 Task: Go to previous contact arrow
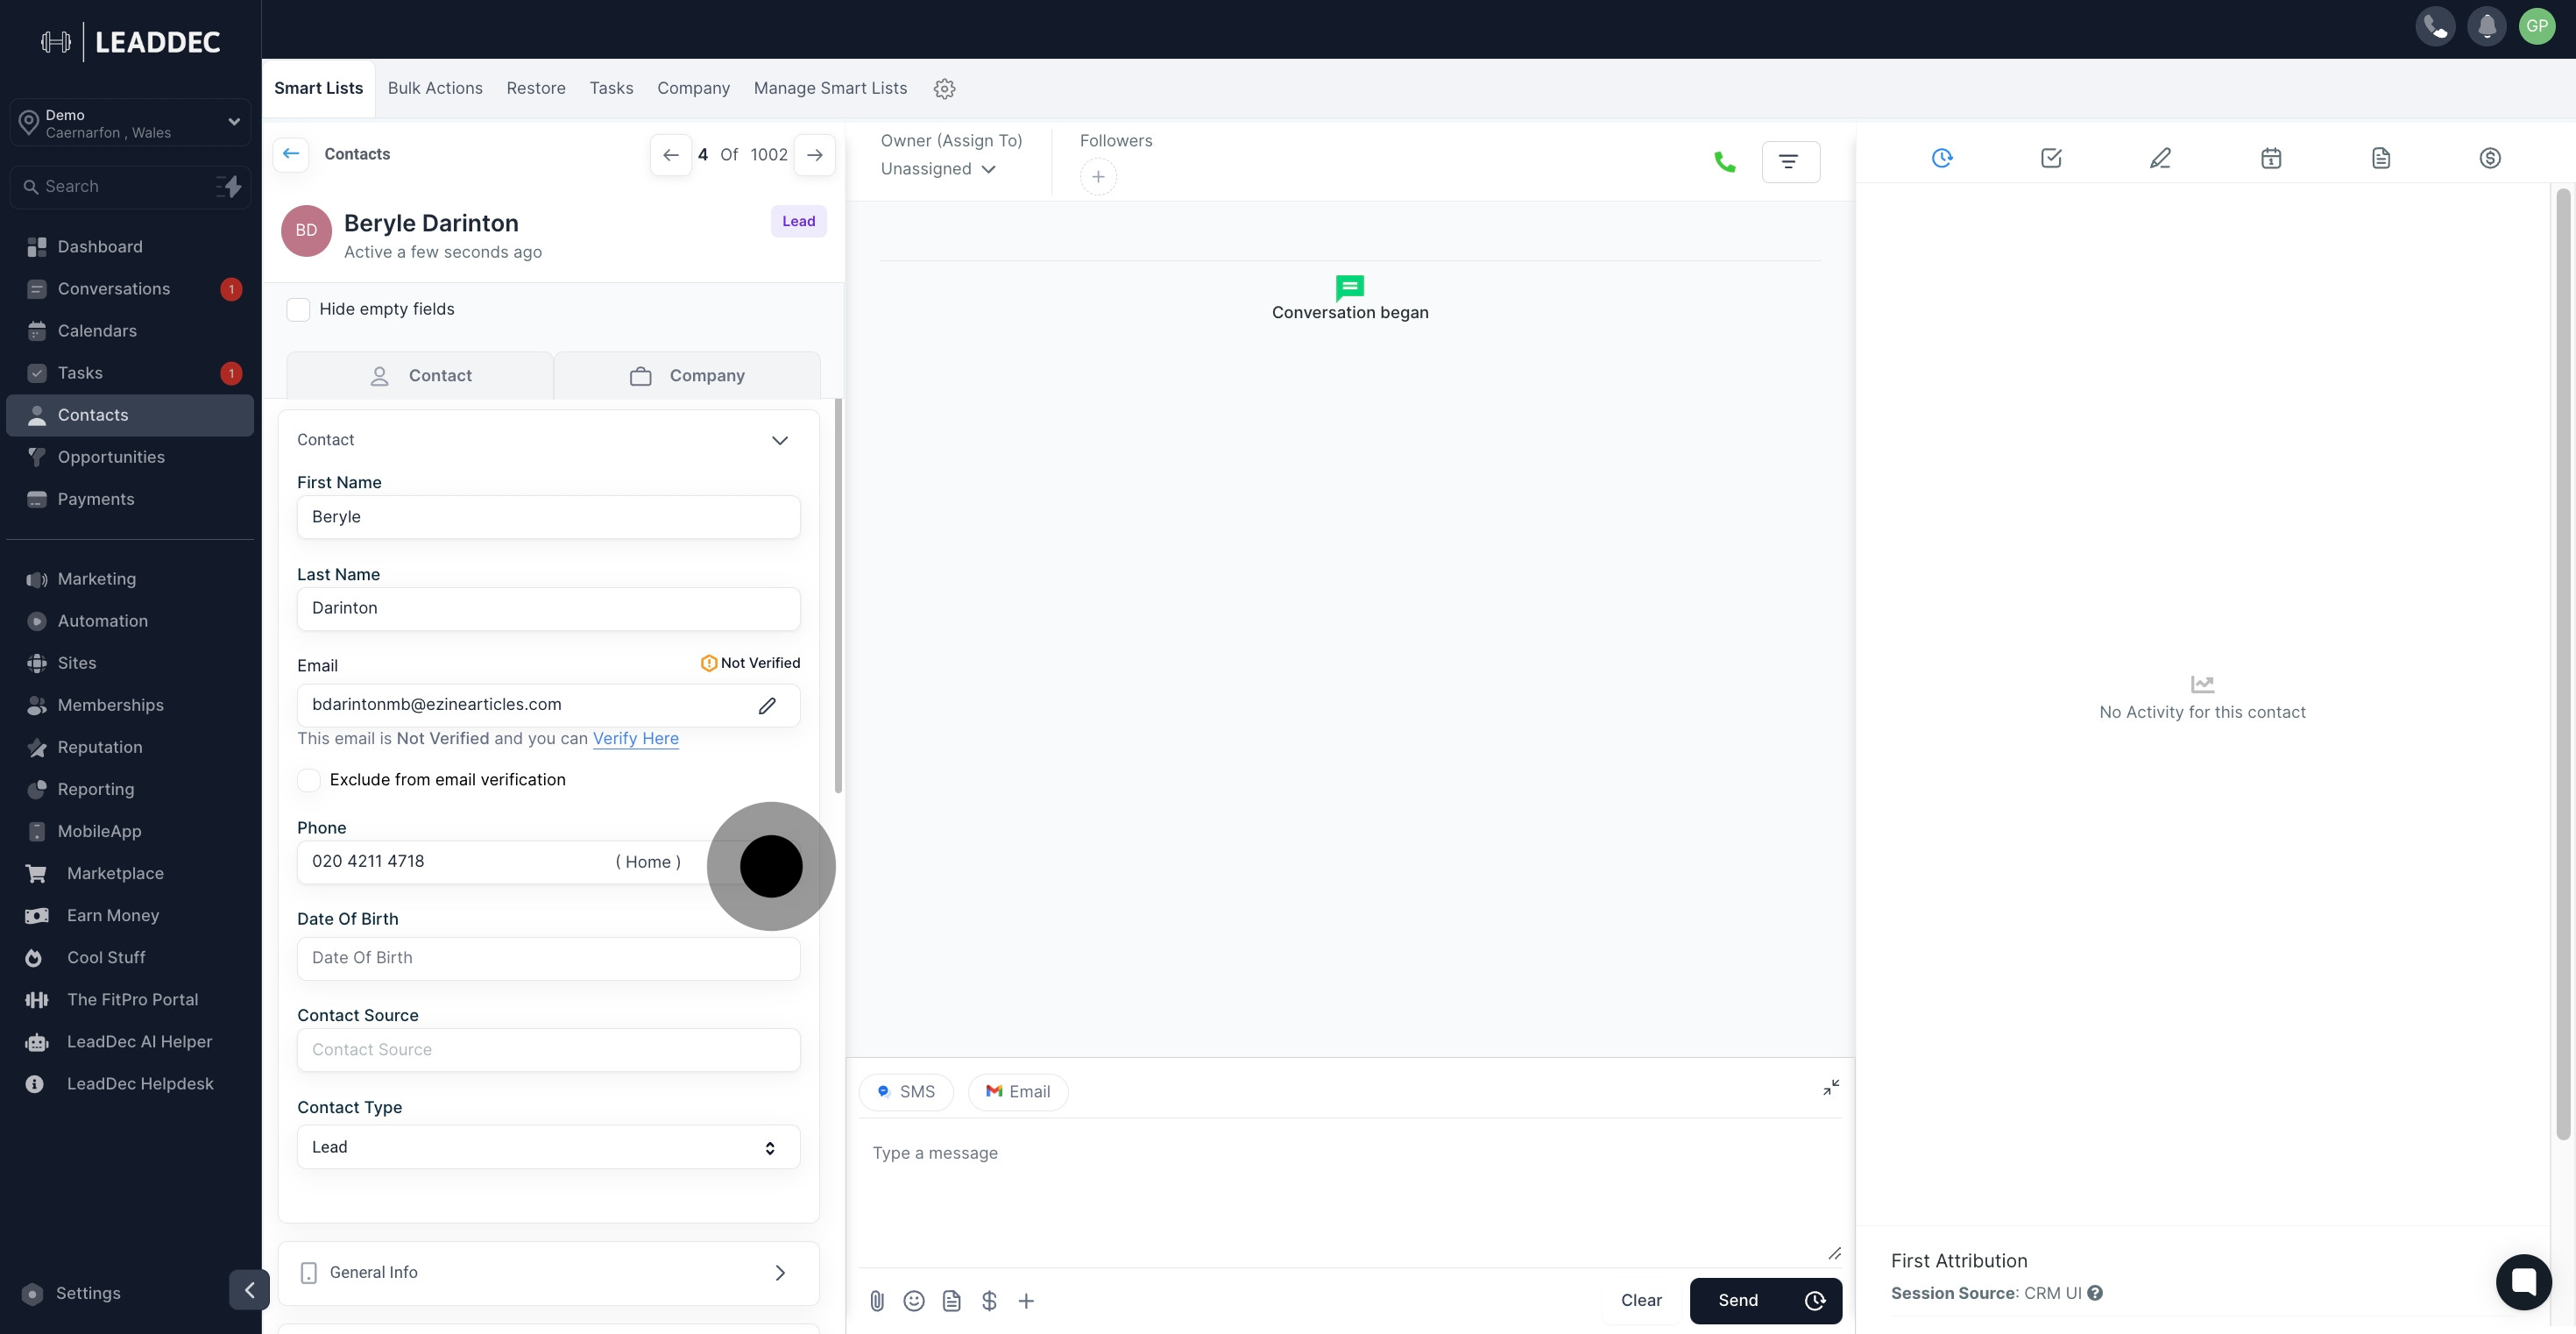pos(671,155)
